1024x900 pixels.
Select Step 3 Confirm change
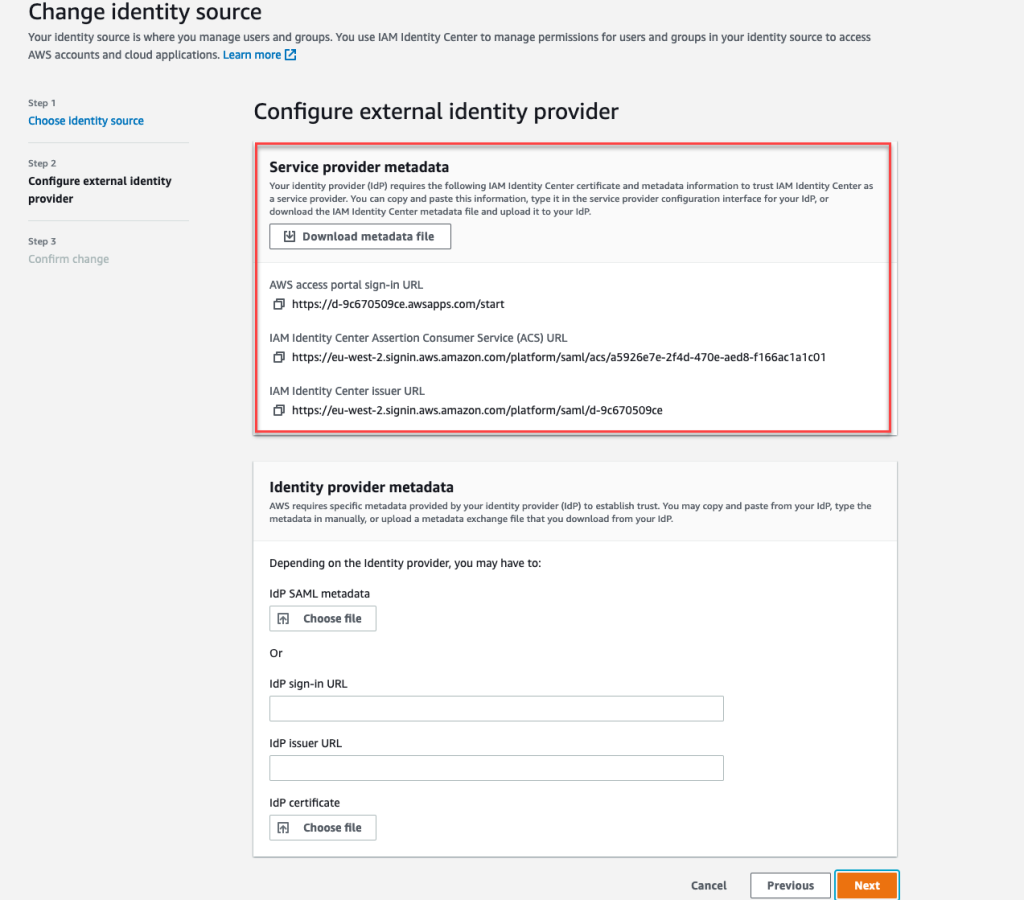(x=68, y=258)
